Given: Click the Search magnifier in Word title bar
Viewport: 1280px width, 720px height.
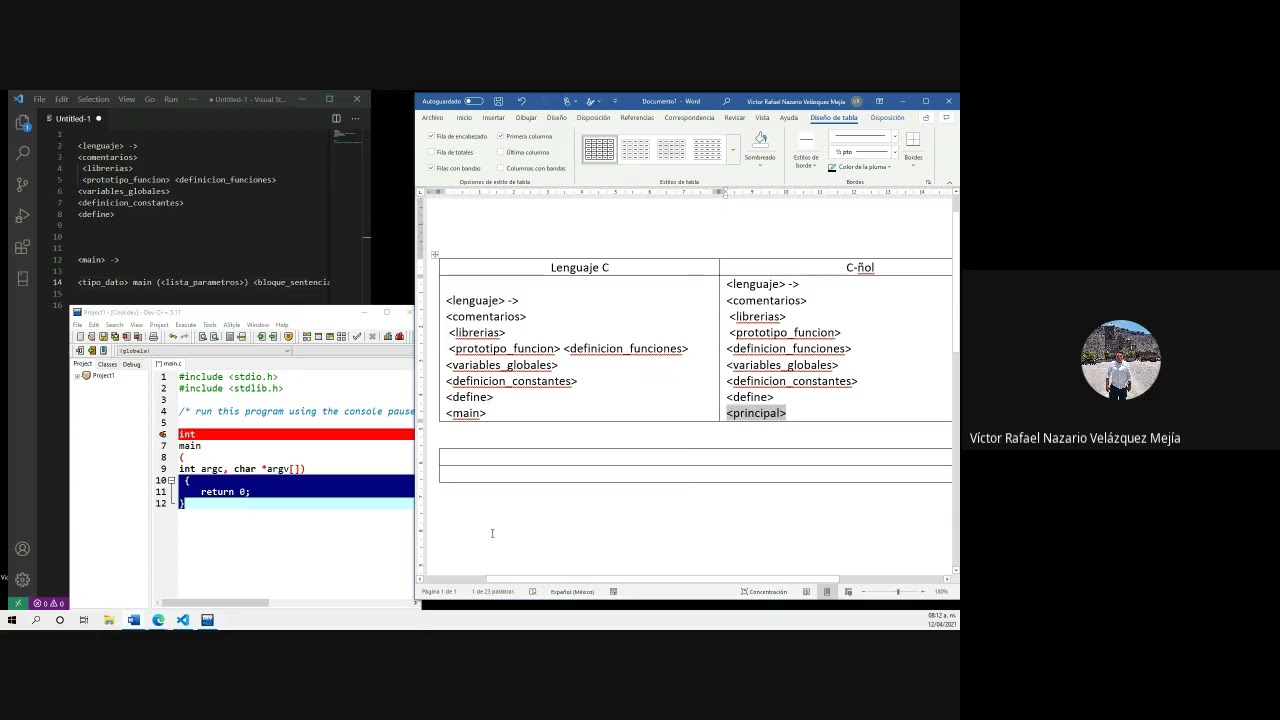Looking at the screenshot, I should coord(726,101).
